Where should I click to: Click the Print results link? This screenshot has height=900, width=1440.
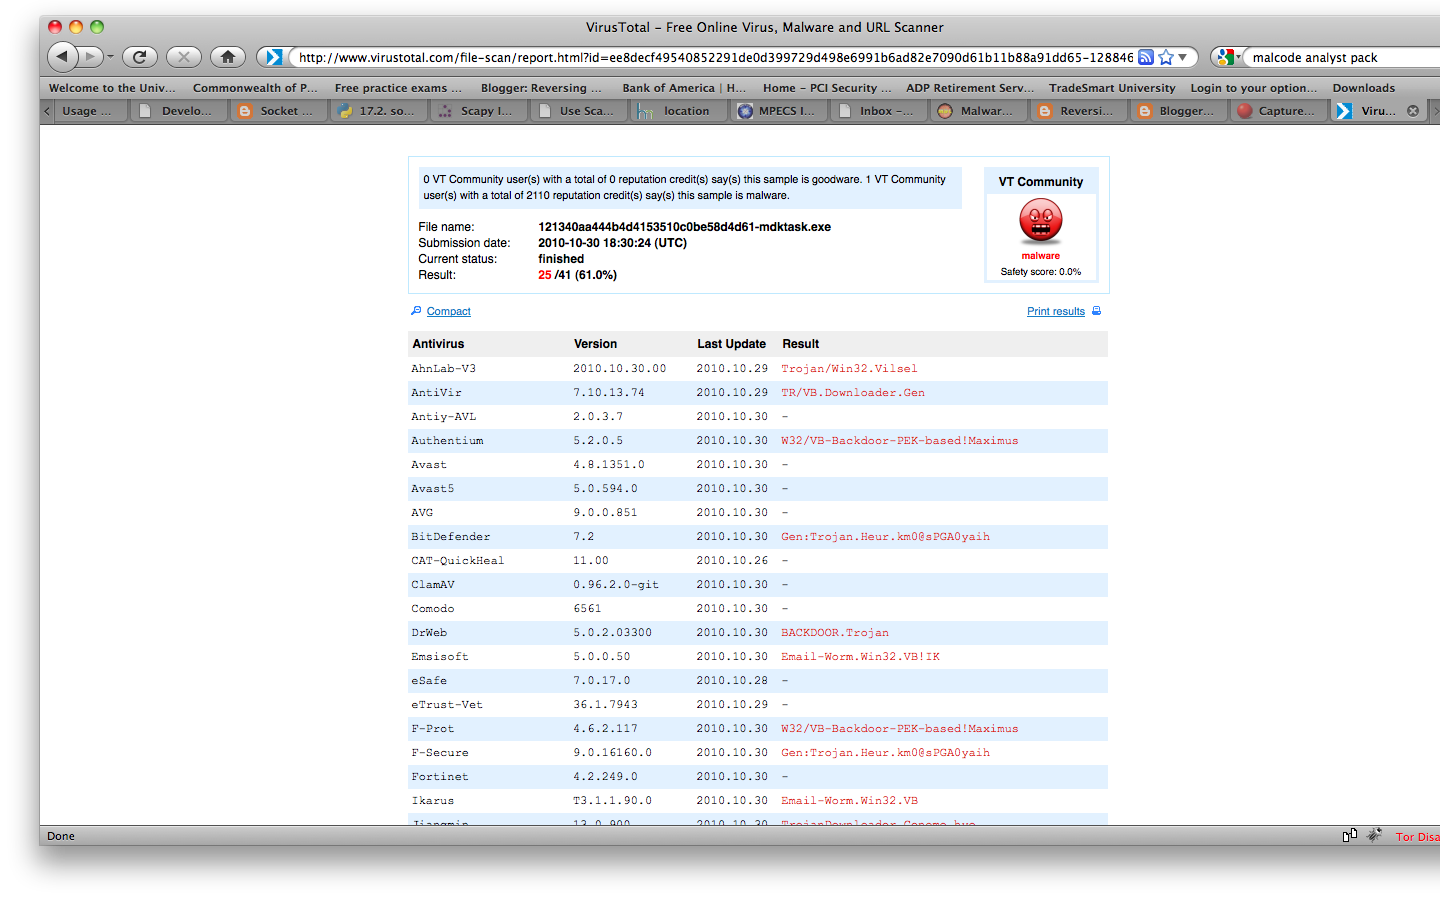[x=1055, y=311]
